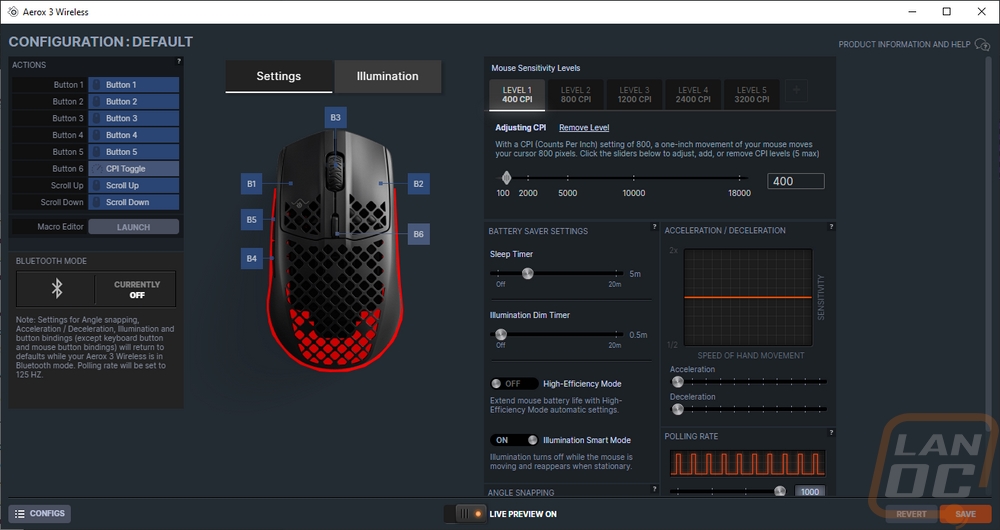Screen dimensions: 1000x530
Task: Click the SteelSeries logo in title bar
Action: pyautogui.click(x=13, y=11)
